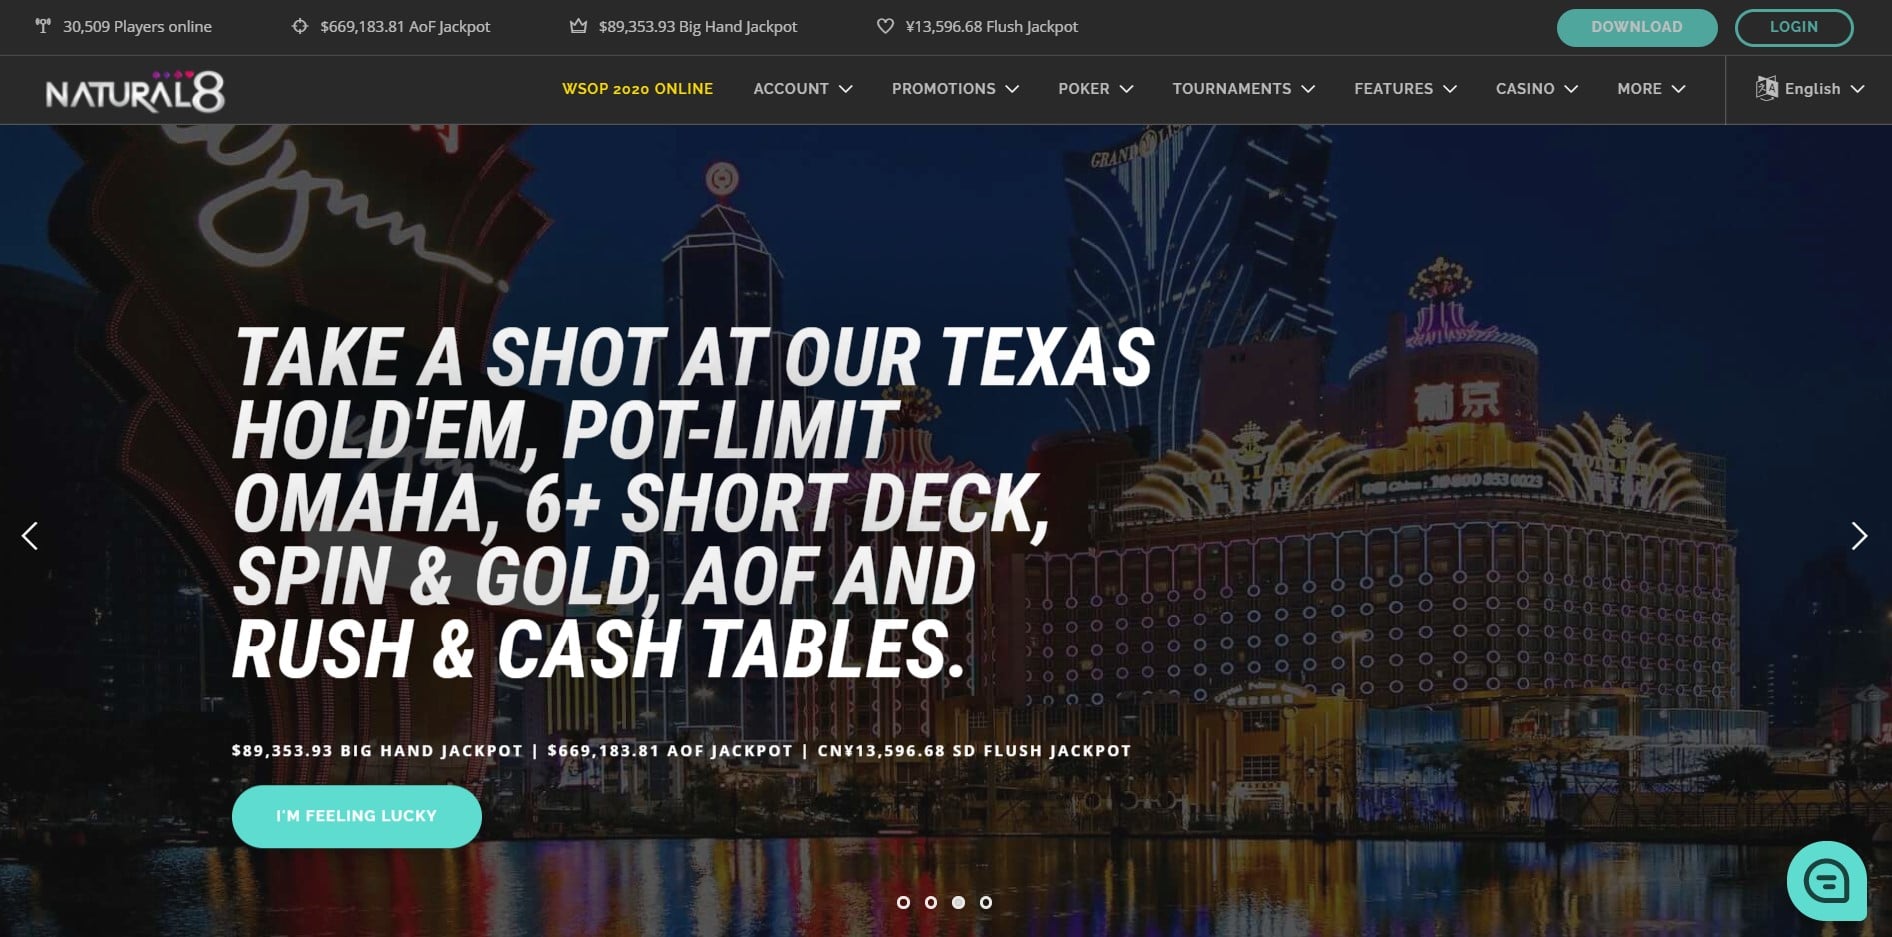Screen dimensions: 1892x937
Task: Click the Flush Jackpot heart icon
Action: [885, 26]
